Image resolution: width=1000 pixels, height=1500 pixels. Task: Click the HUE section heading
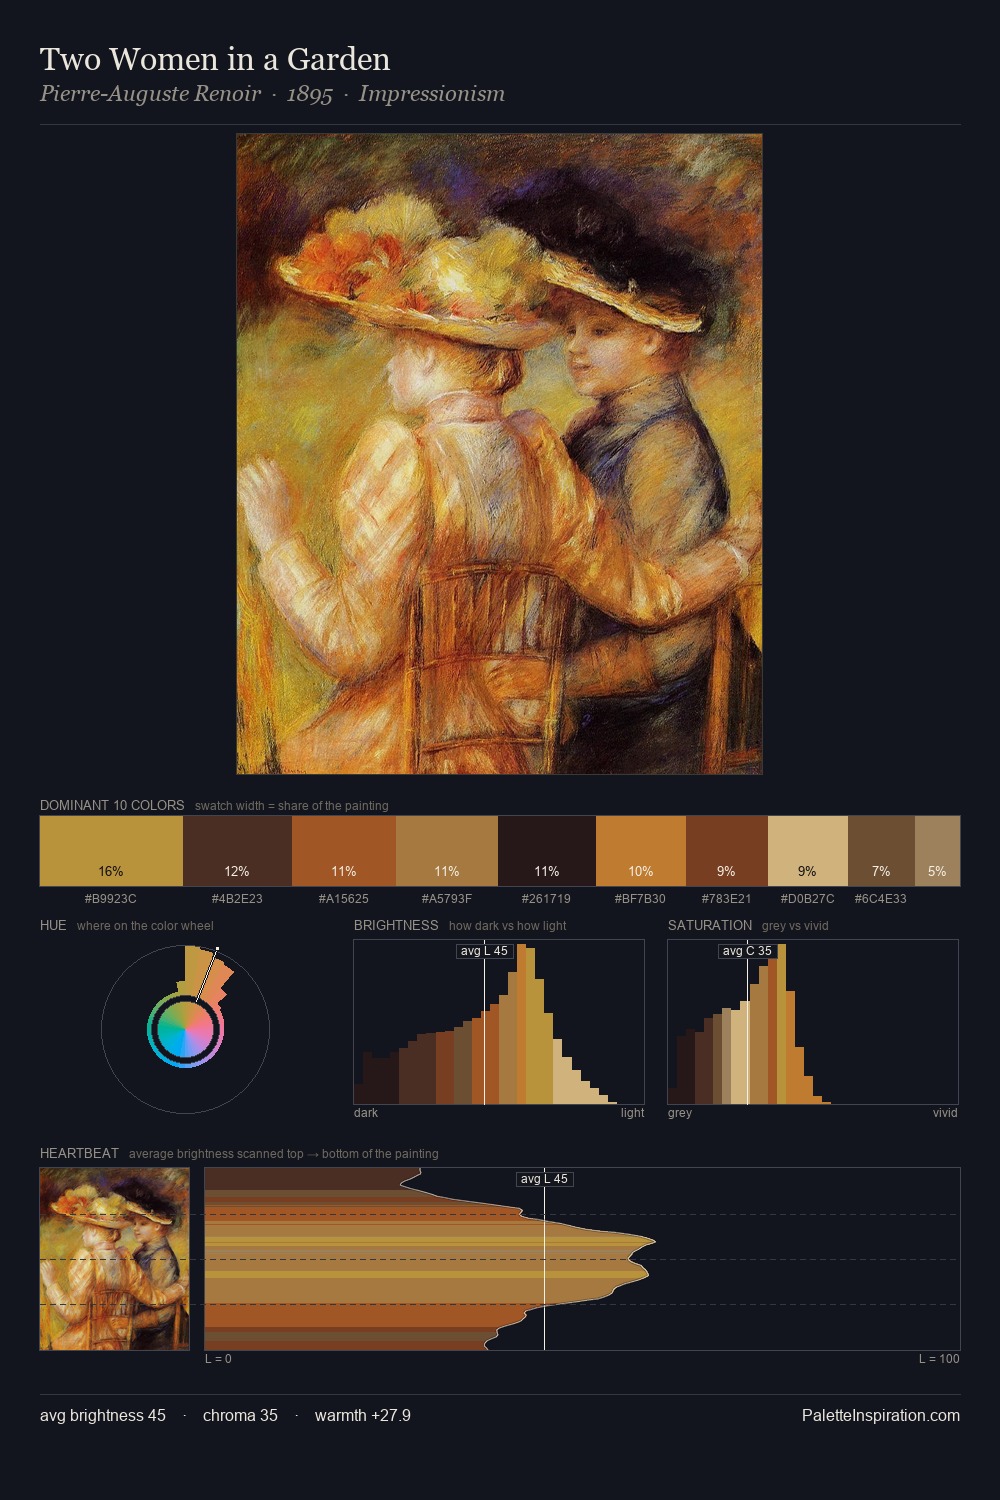click(x=53, y=925)
